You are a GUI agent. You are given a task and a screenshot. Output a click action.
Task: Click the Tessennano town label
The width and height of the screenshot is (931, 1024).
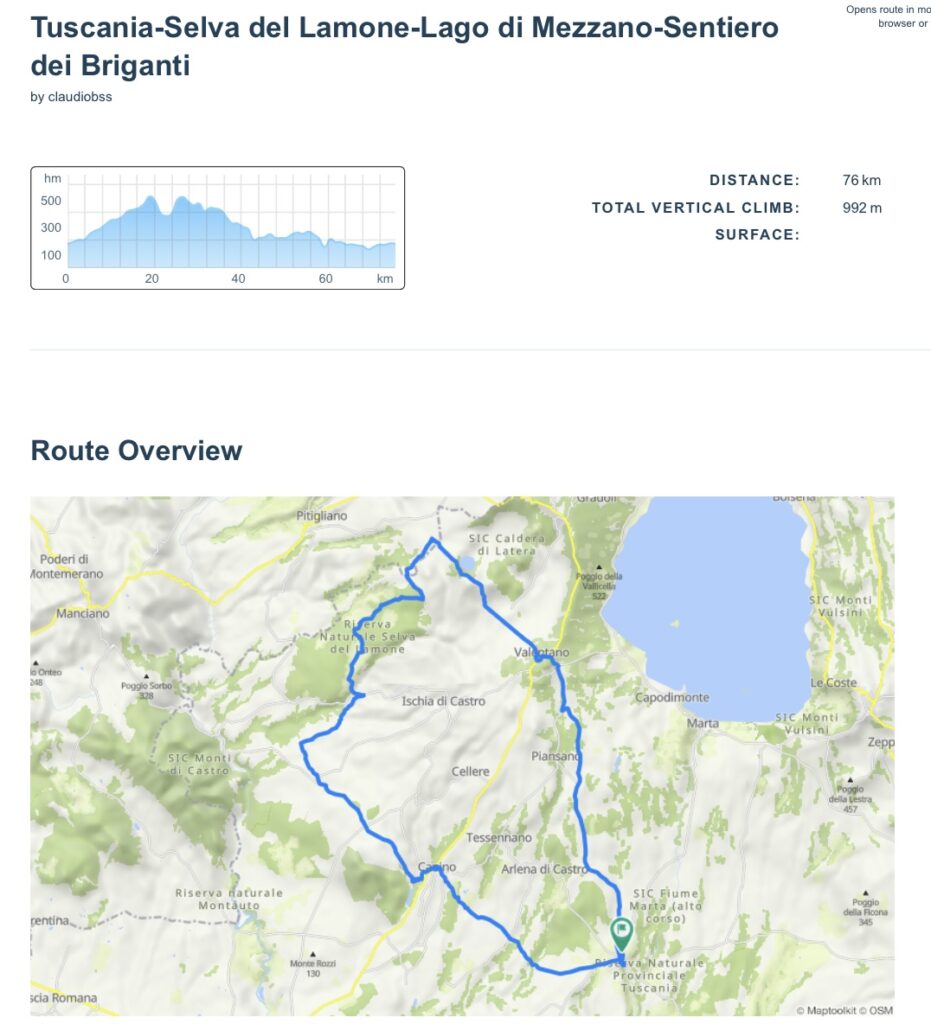pyautogui.click(x=499, y=837)
